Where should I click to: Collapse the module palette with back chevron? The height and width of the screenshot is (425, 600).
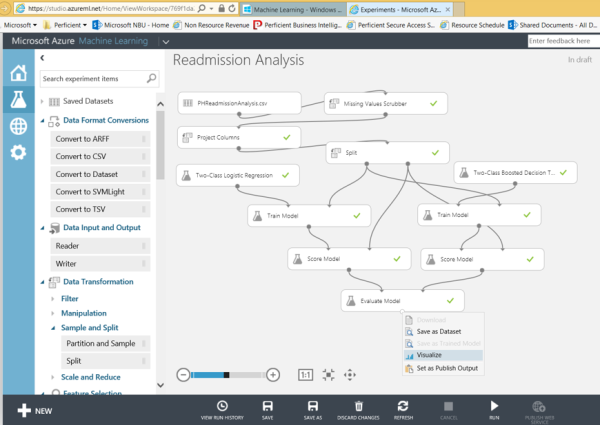42,58
